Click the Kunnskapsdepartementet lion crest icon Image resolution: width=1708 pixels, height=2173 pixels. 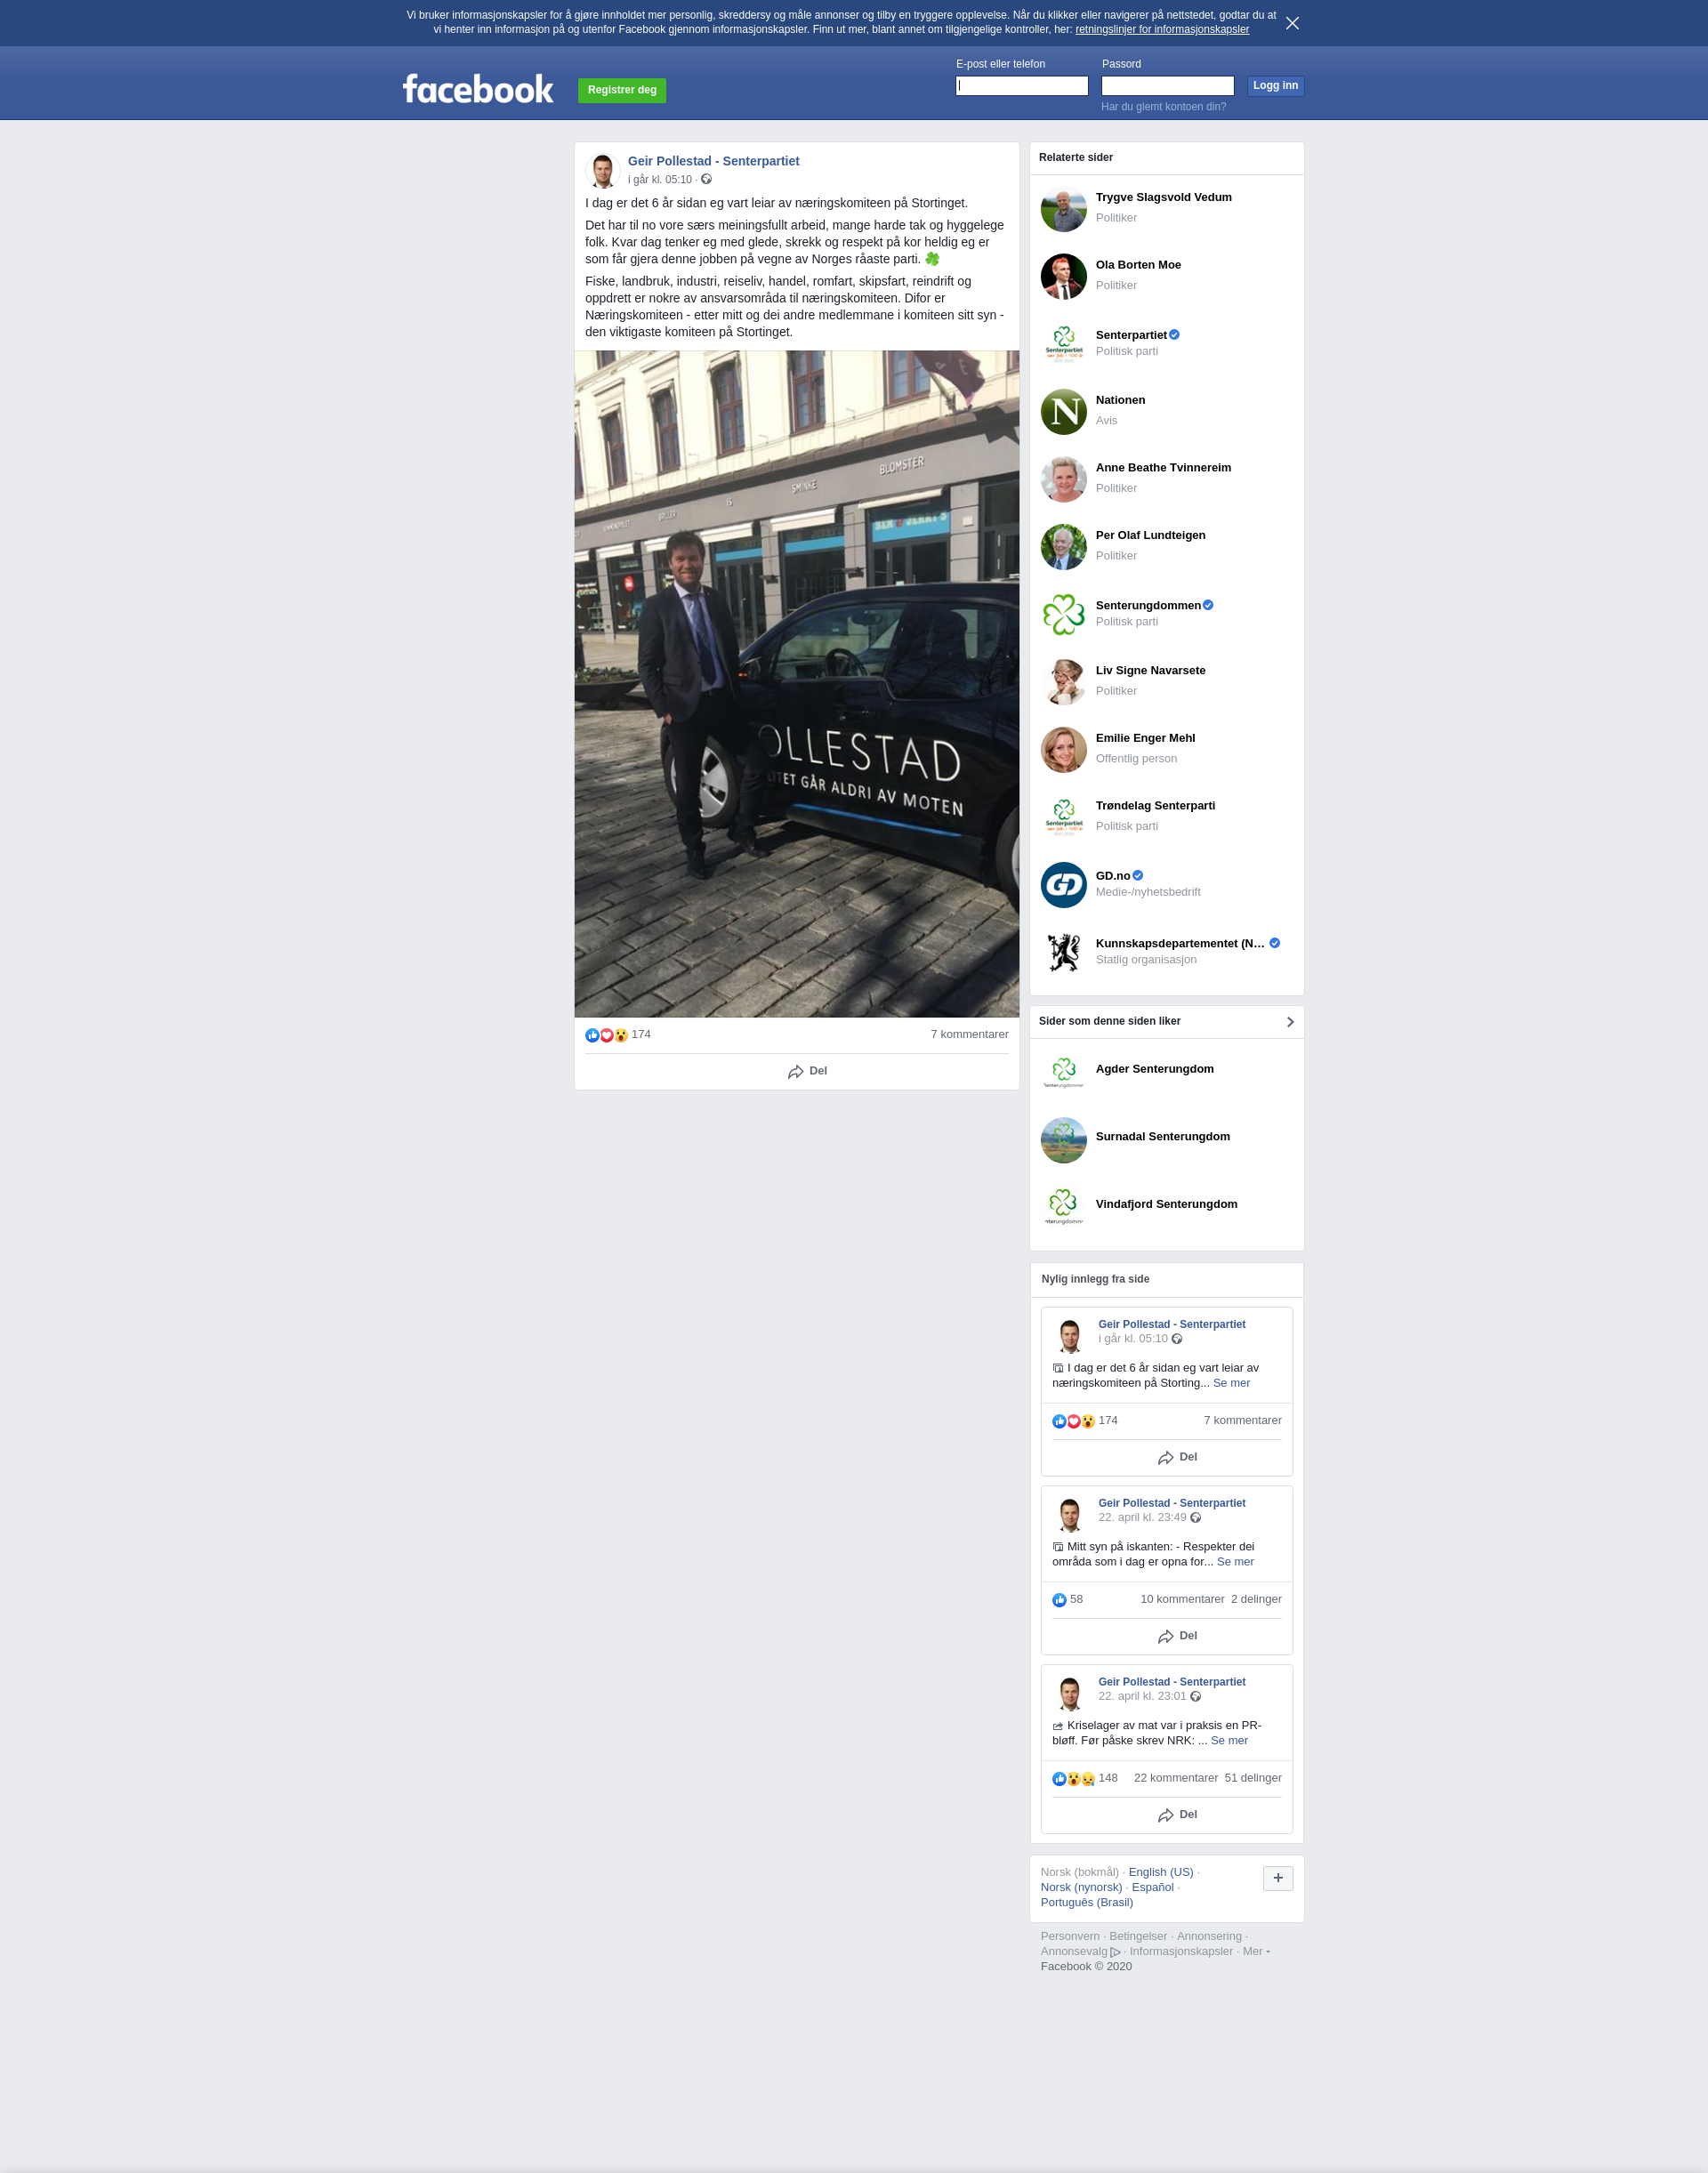(x=1063, y=952)
